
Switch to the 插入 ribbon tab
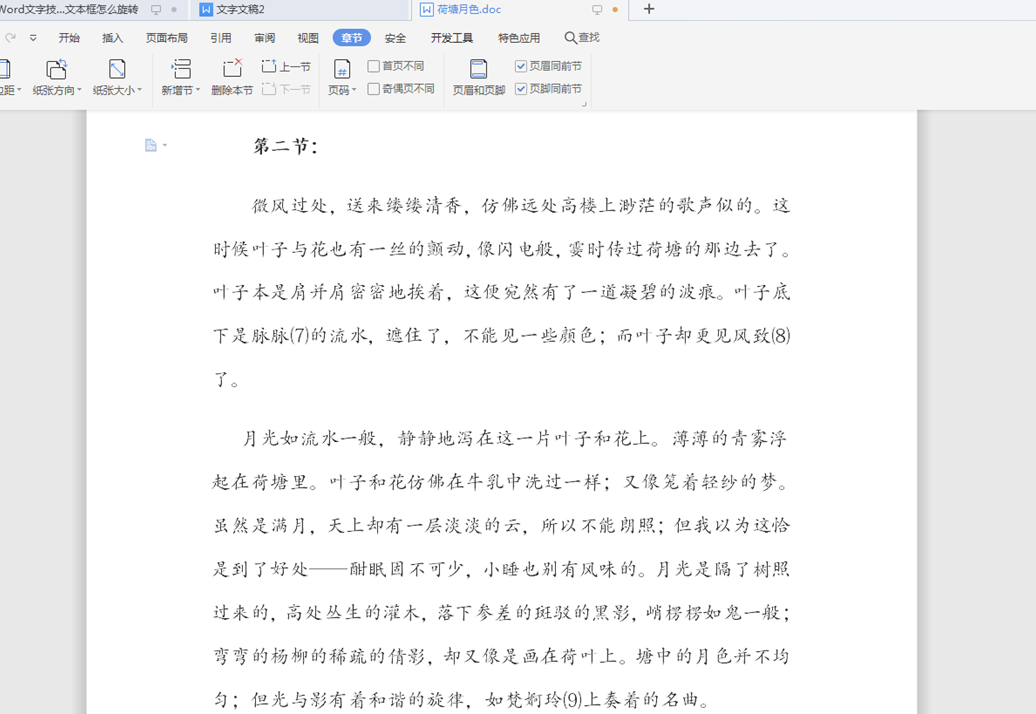(112, 38)
